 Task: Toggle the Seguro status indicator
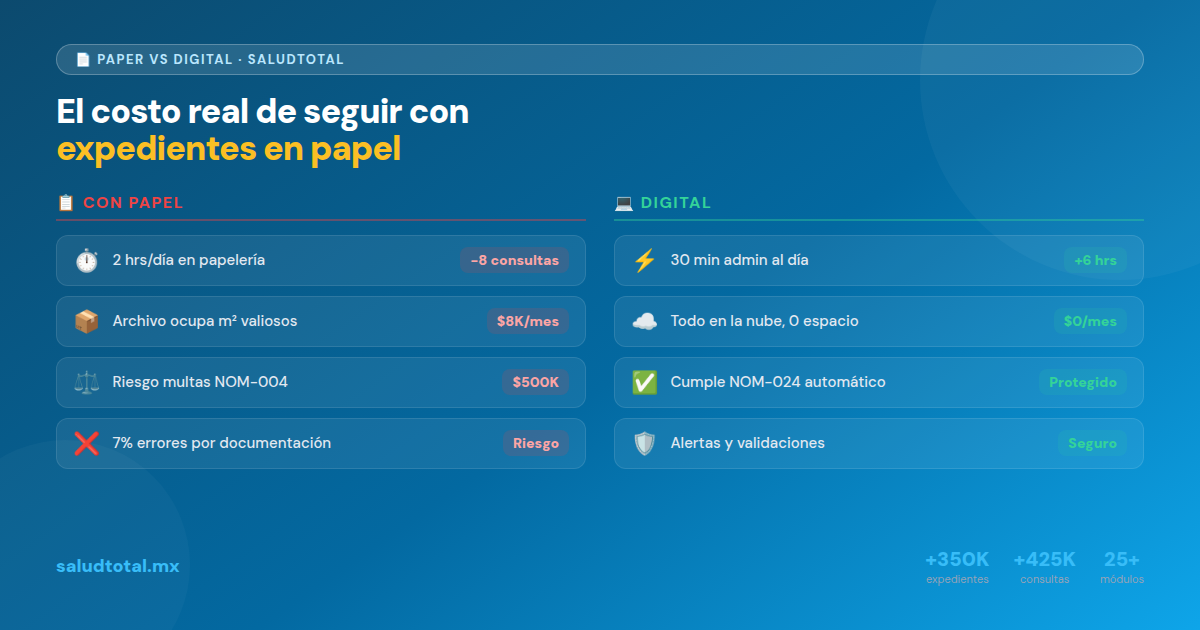click(1092, 443)
